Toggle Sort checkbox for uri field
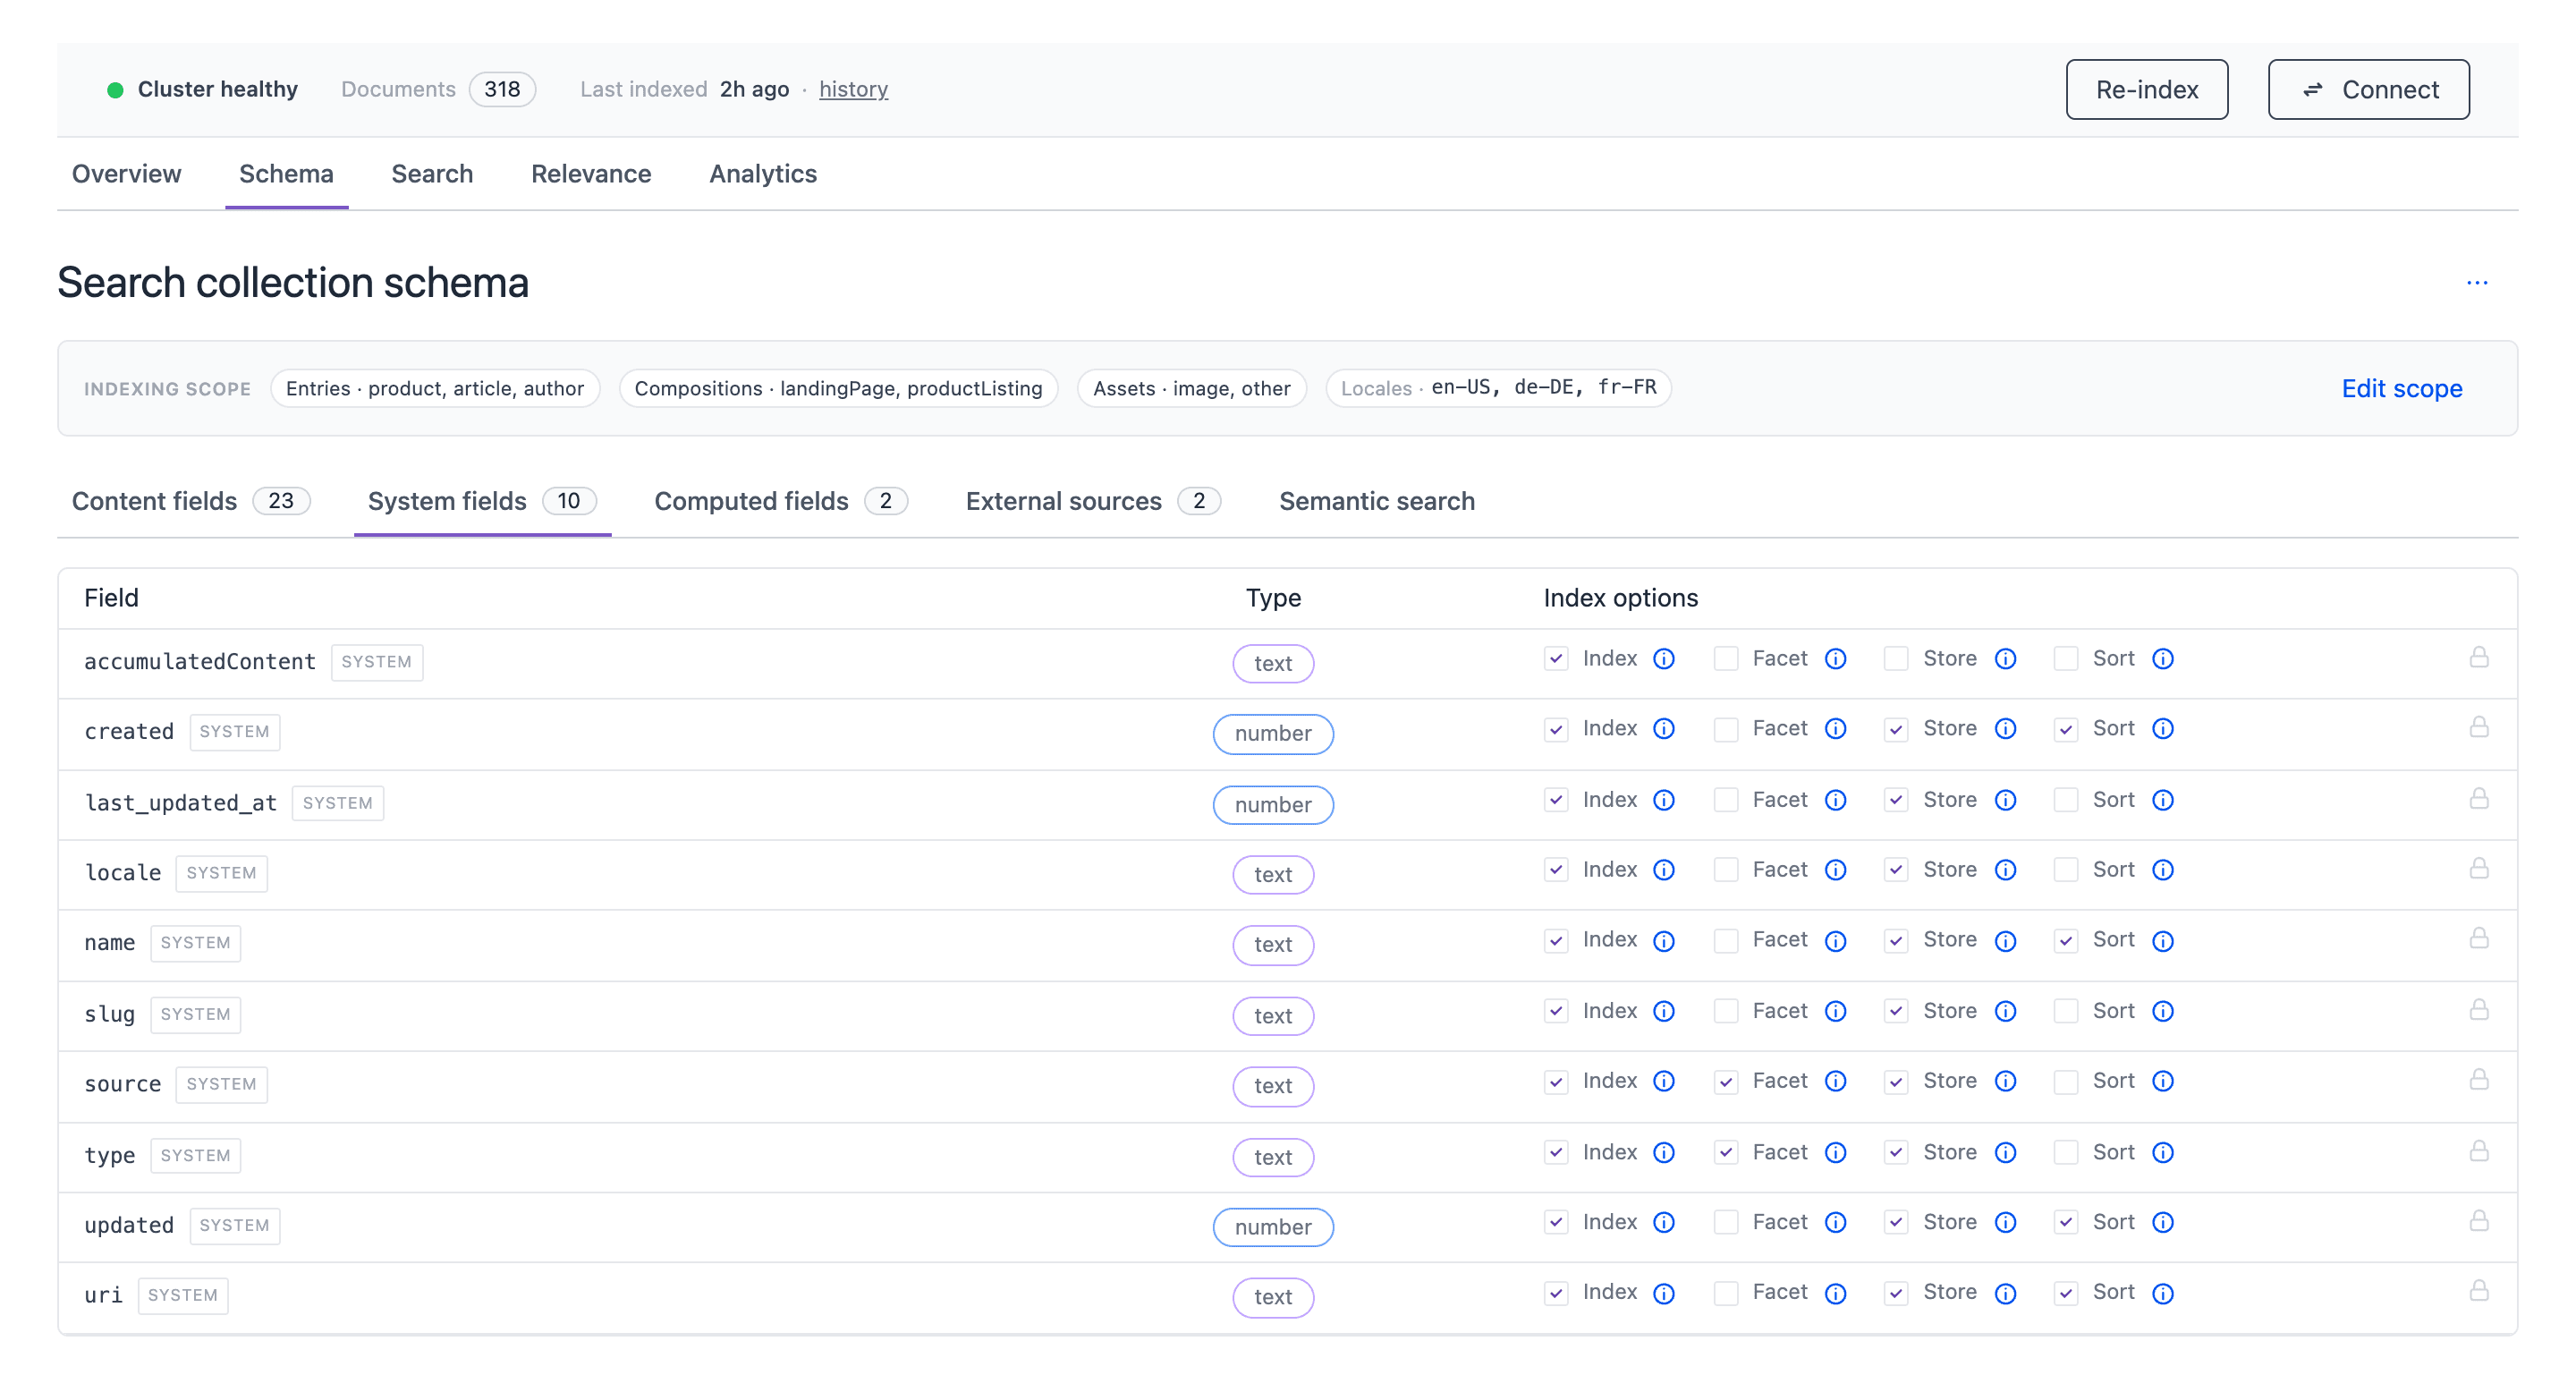 [2065, 1293]
